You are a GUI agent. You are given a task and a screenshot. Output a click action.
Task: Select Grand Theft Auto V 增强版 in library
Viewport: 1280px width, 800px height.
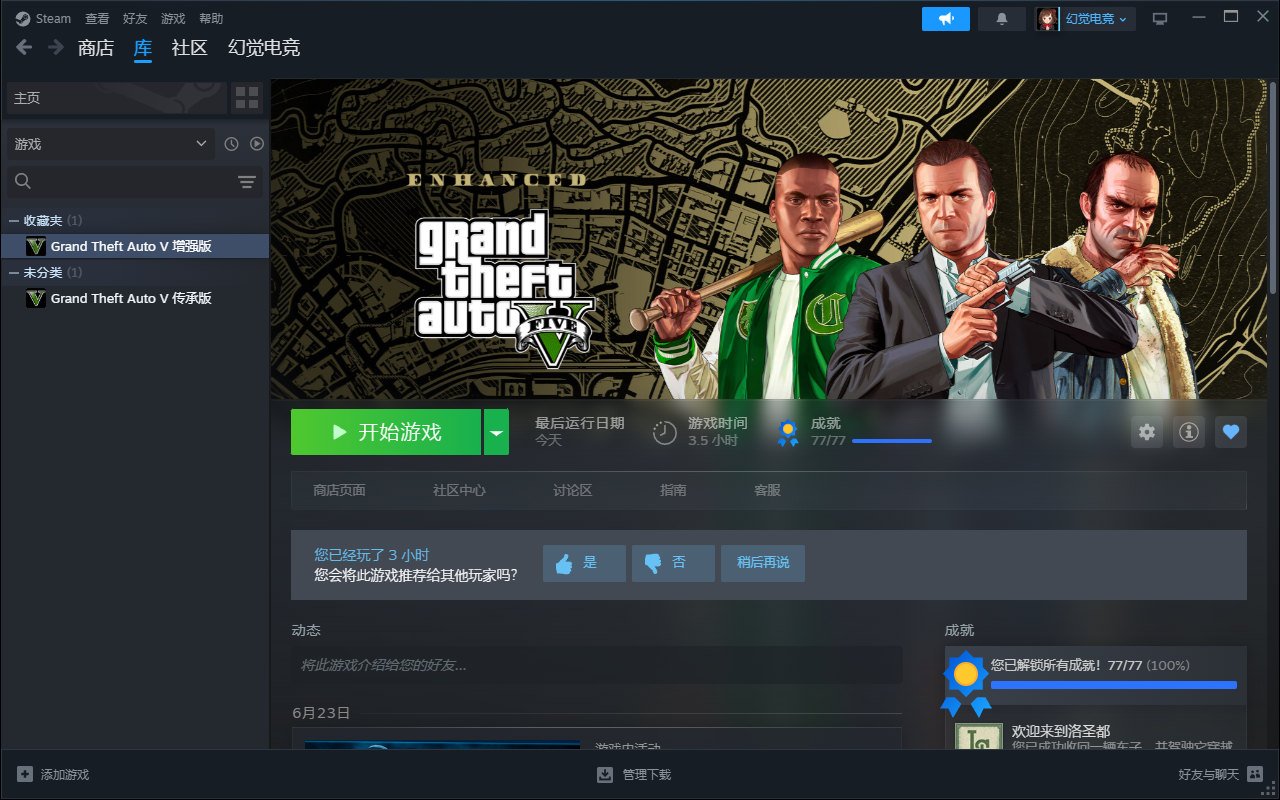(135, 246)
